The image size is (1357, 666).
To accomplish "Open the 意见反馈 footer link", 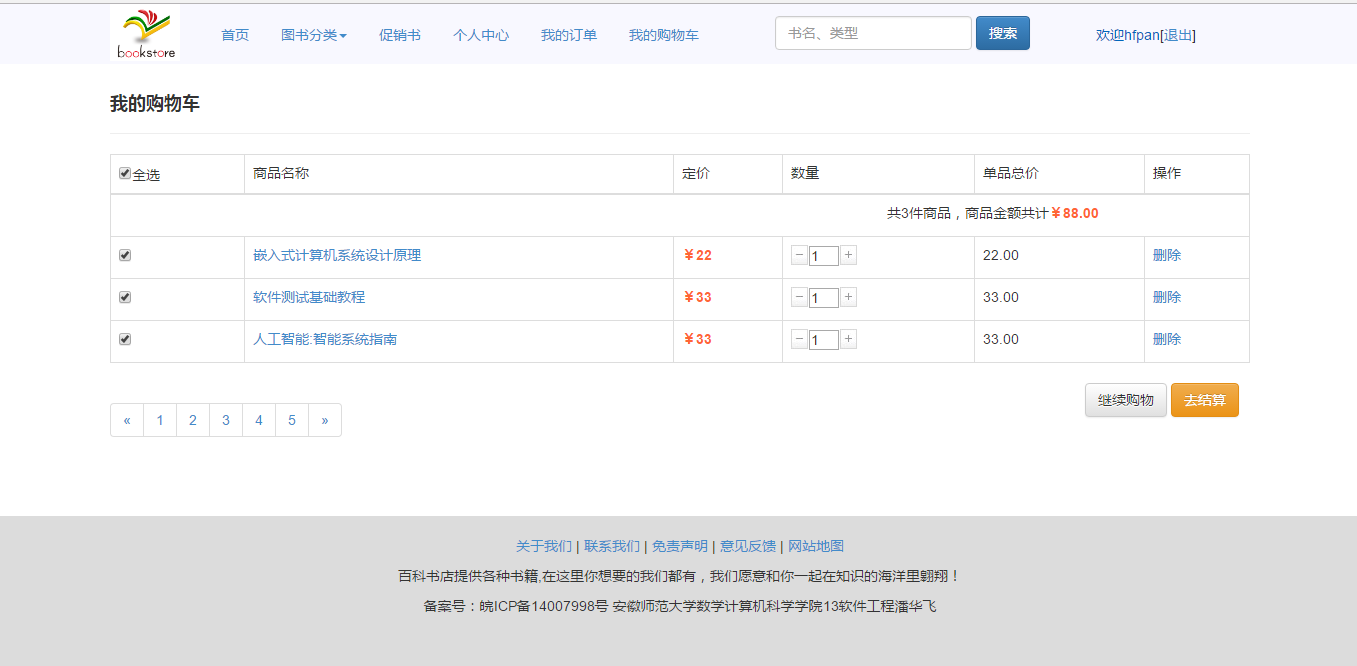I will [748, 546].
